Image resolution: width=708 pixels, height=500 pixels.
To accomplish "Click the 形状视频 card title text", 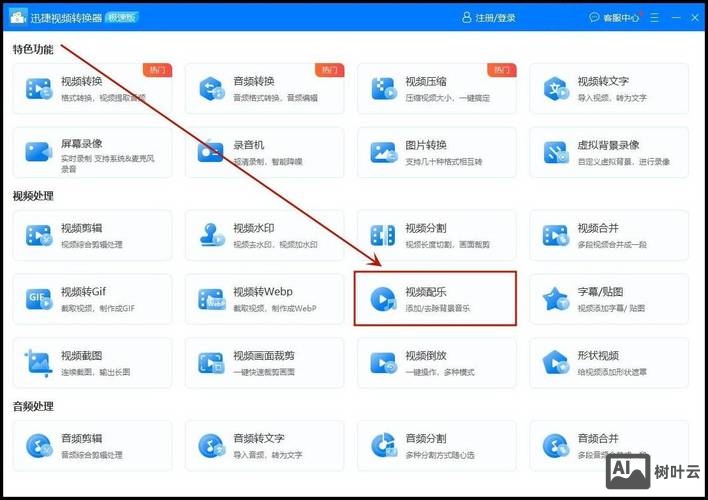I will pos(598,355).
